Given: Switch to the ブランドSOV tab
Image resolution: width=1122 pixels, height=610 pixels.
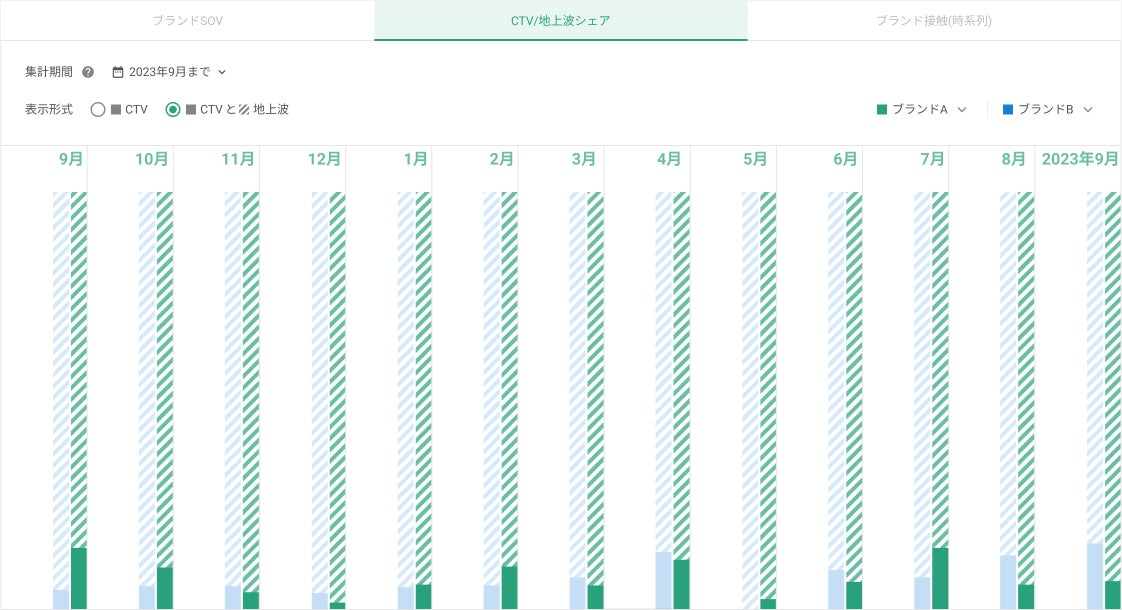Looking at the screenshot, I should 188,20.
